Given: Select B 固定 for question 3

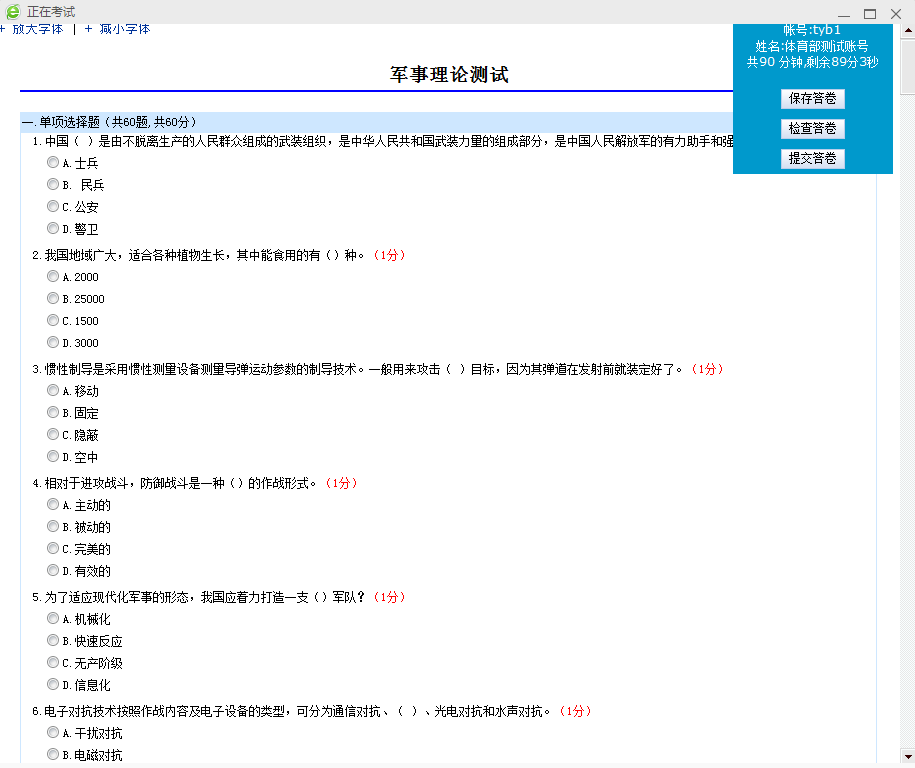Looking at the screenshot, I should 53,413.
